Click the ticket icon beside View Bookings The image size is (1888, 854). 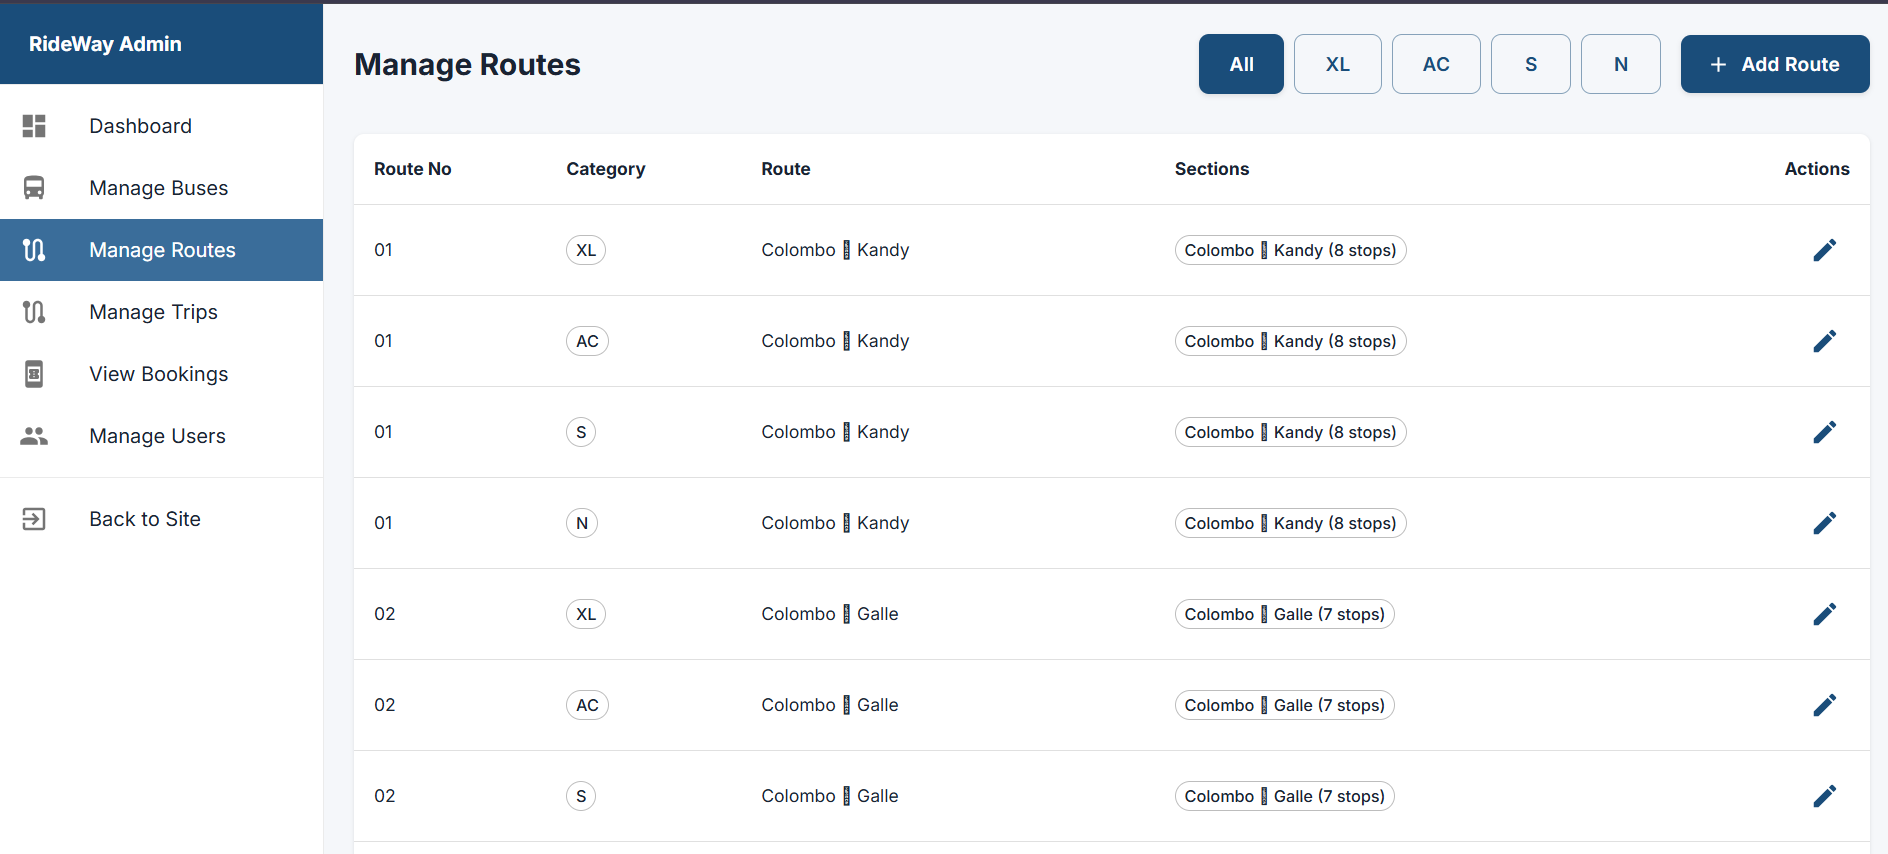34,374
